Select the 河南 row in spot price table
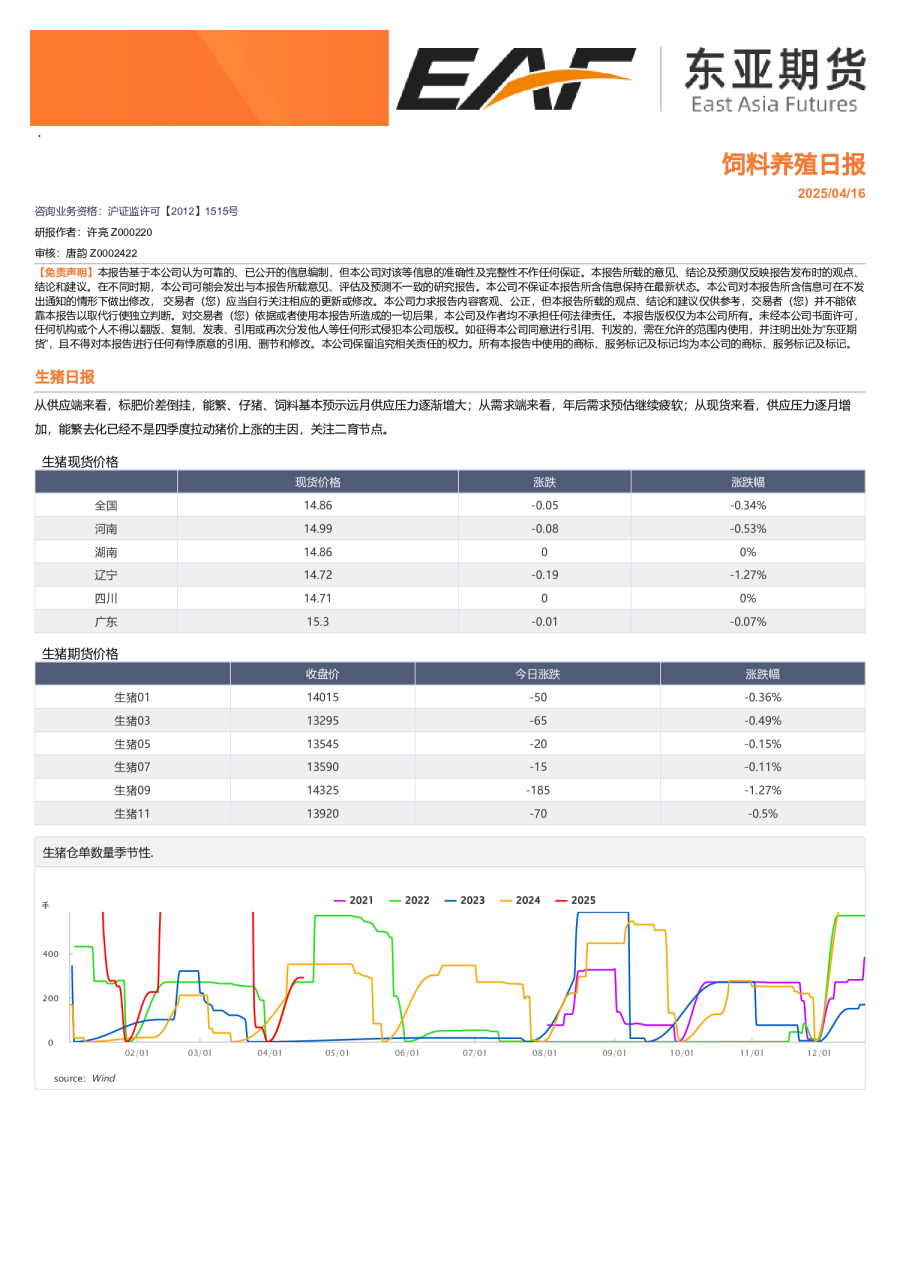 point(106,529)
